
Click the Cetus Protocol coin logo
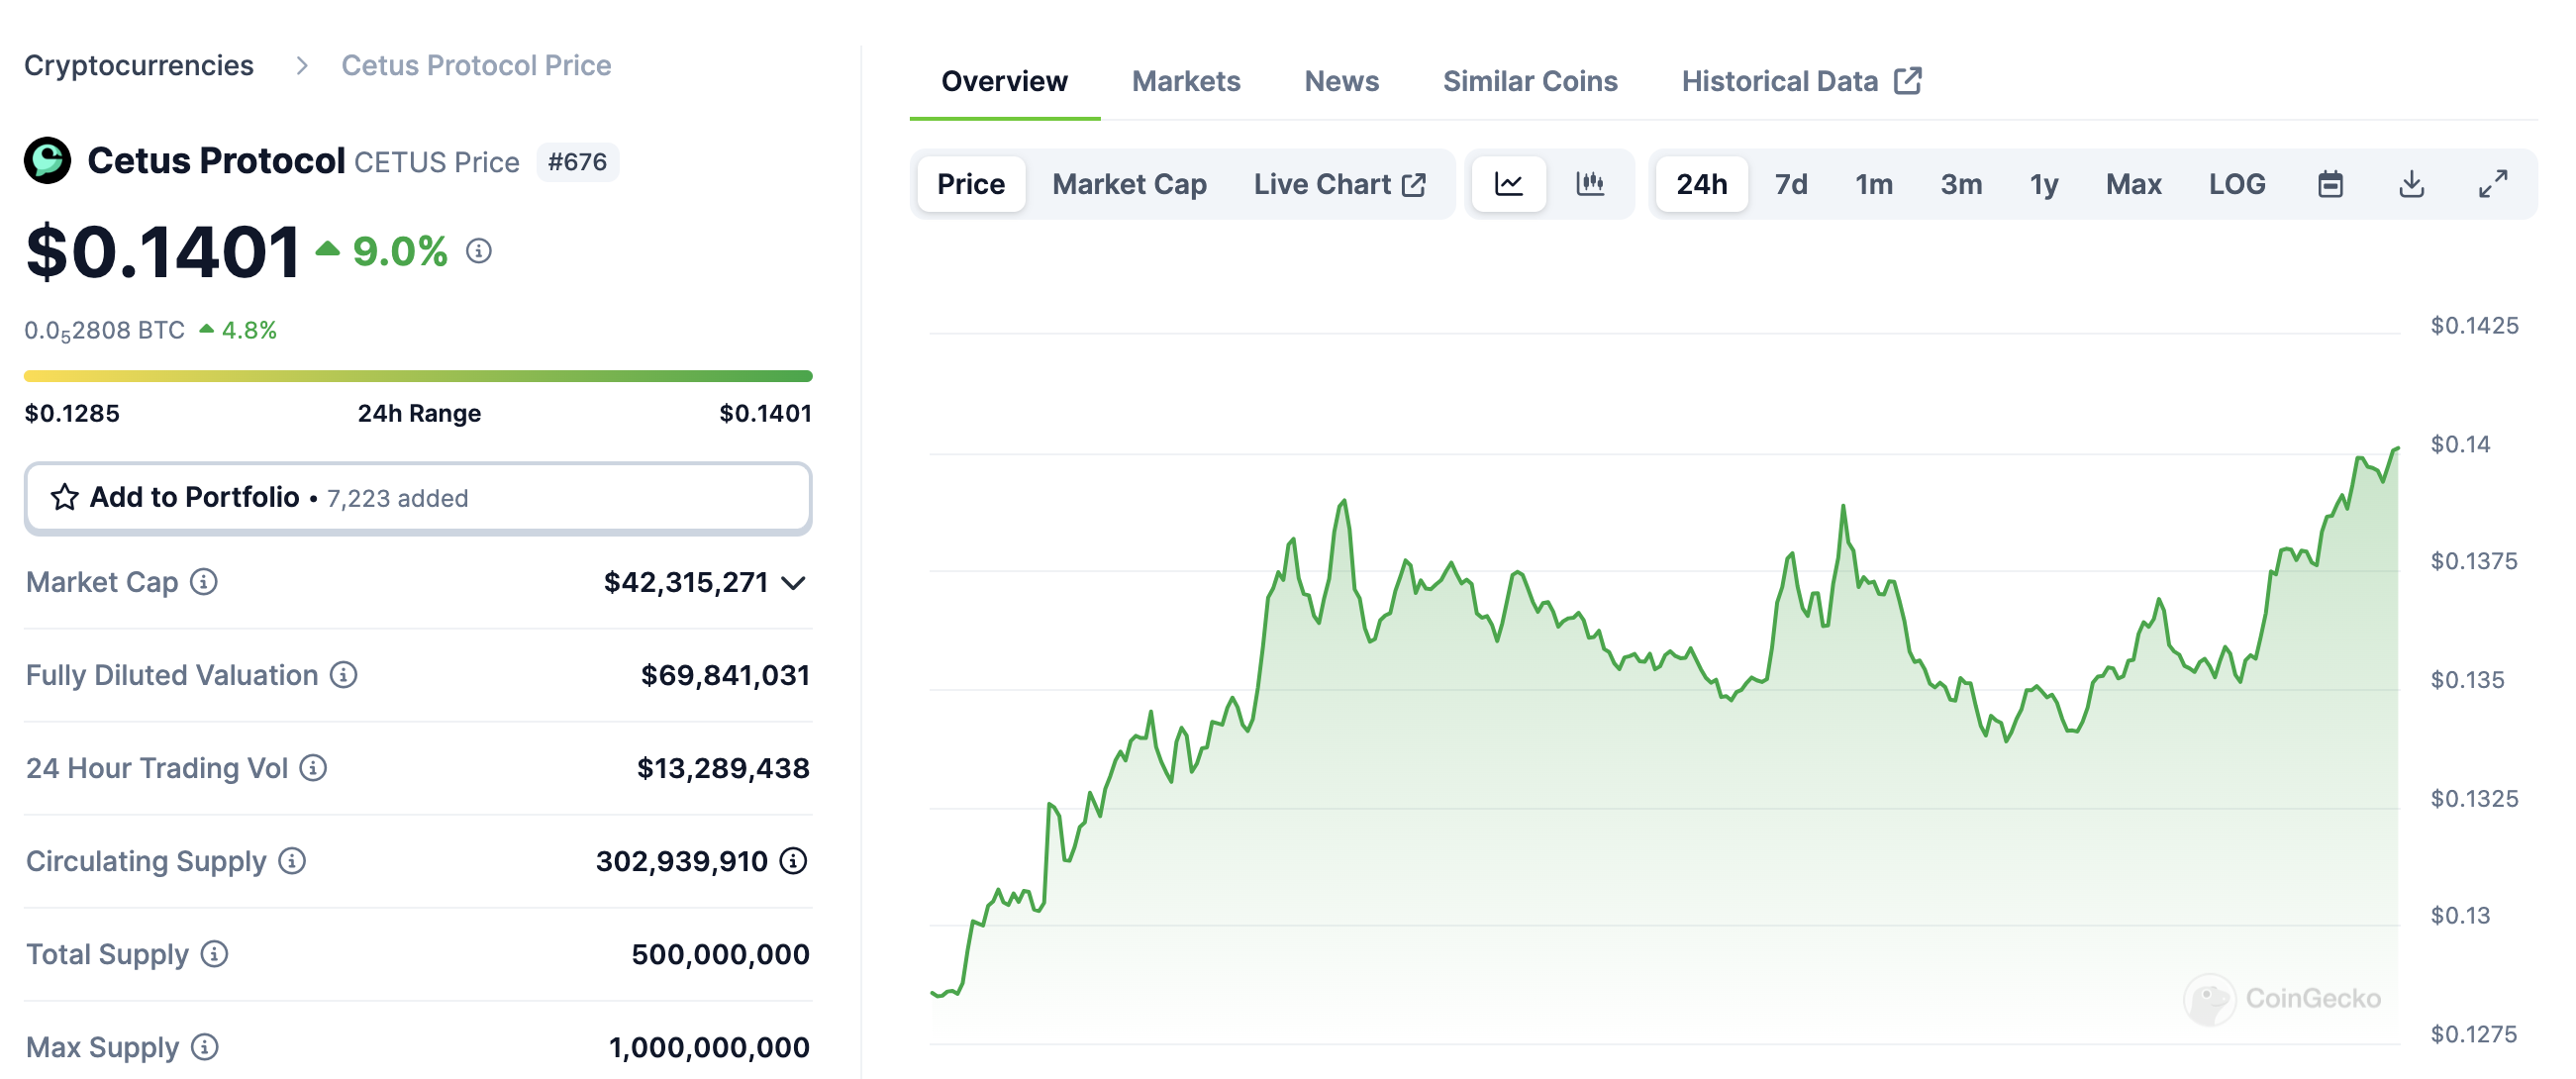coord(47,160)
